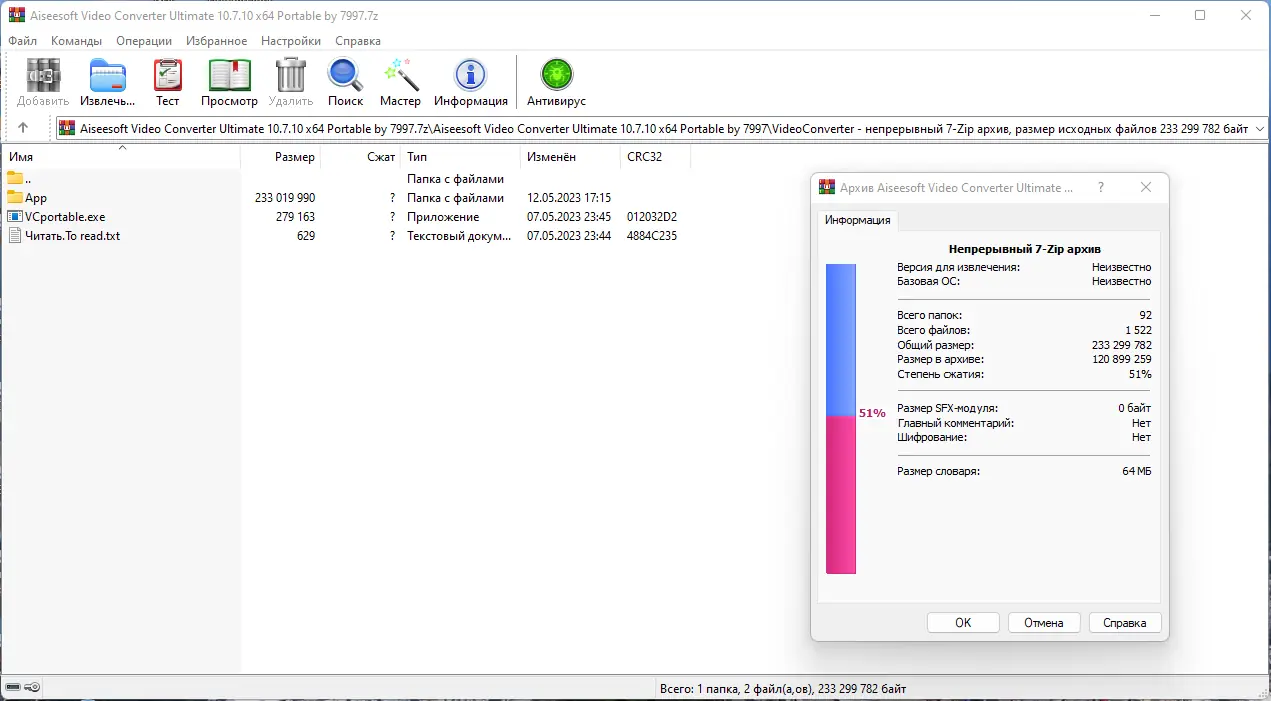Select the '..' parent folder icon
Screen dimensions: 1271x701
[x=15, y=178]
